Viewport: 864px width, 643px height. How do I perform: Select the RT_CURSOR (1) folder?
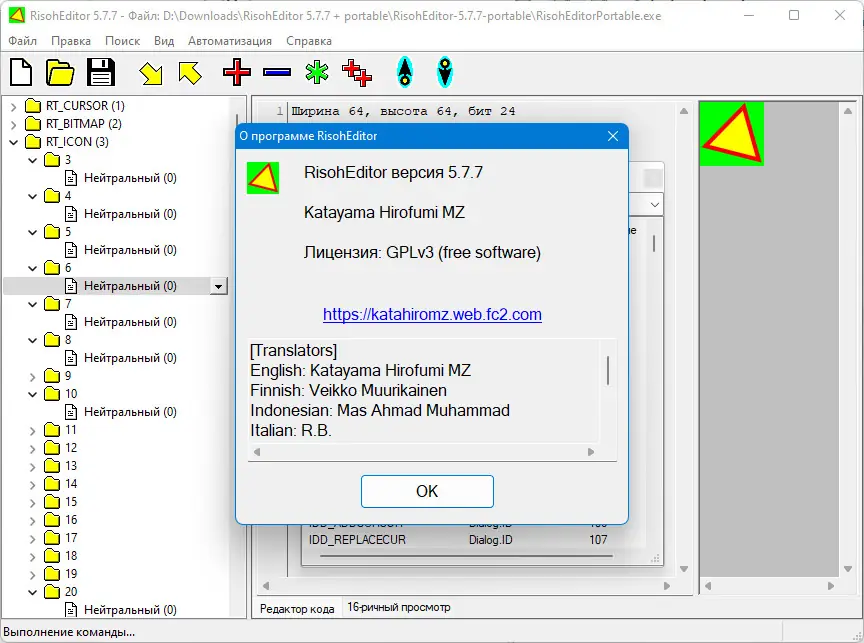(85, 105)
